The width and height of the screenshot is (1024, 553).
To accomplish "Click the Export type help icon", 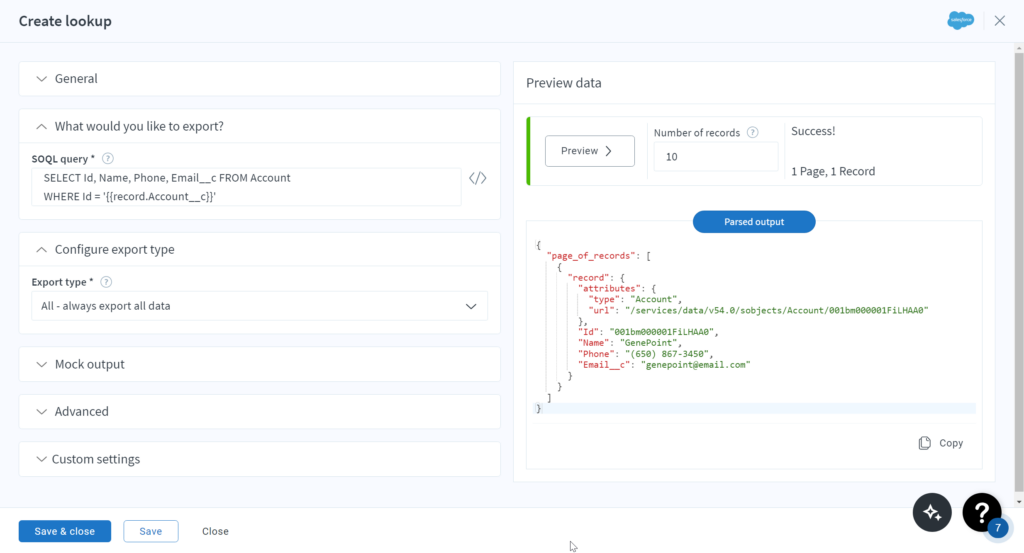I will (x=106, y=282).
